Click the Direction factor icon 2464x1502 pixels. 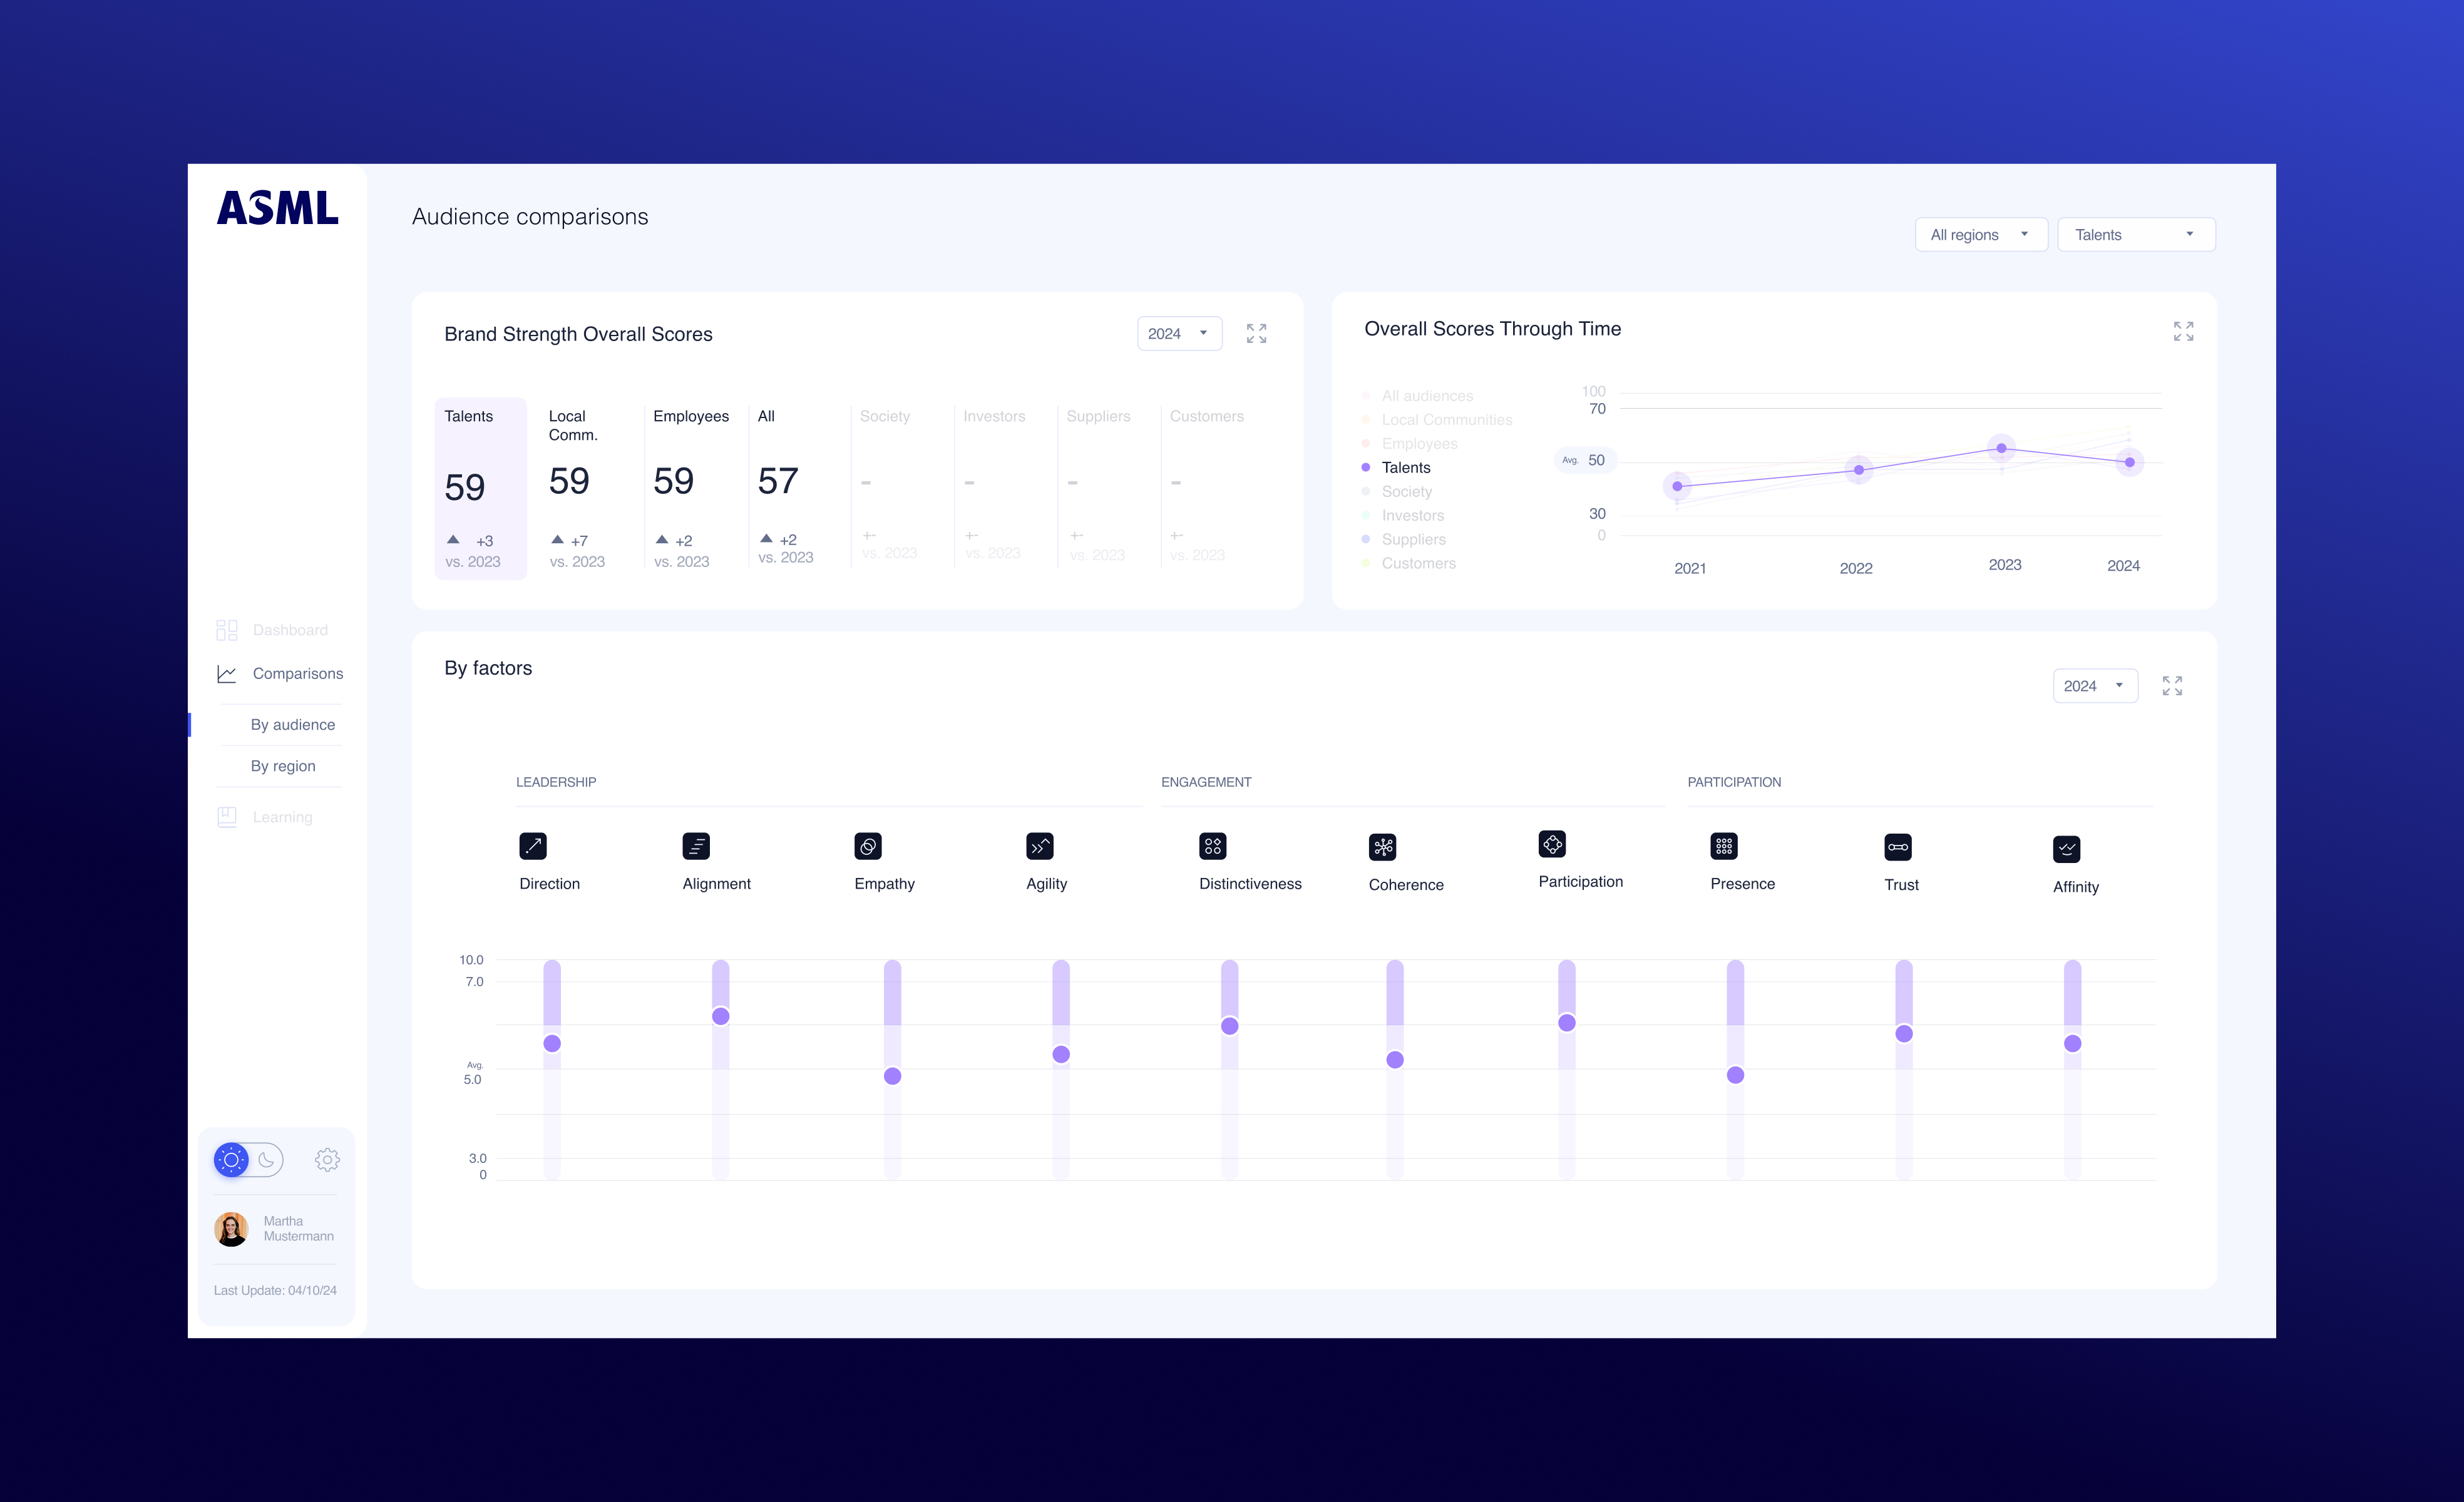click(533, 846)
